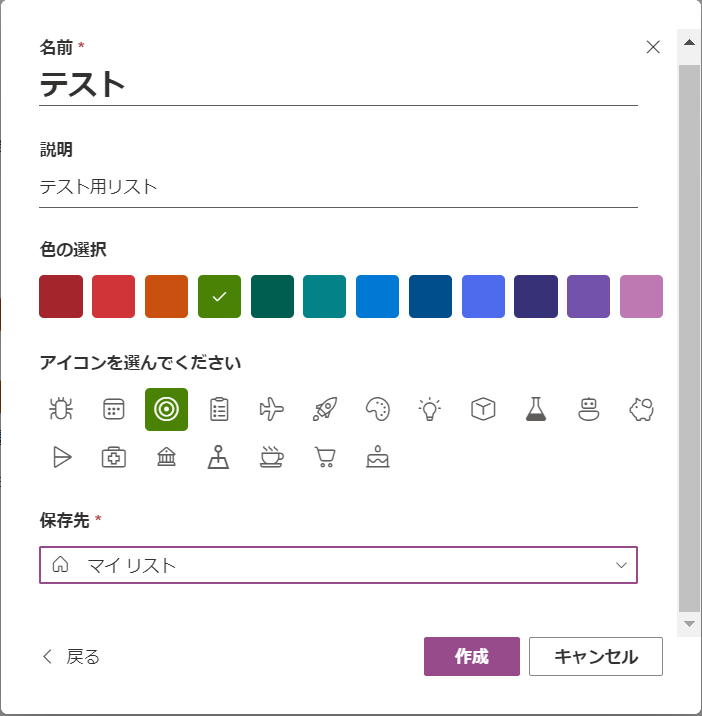Choose the pink color swatch
Screen dimensions: 702x716
641,296
